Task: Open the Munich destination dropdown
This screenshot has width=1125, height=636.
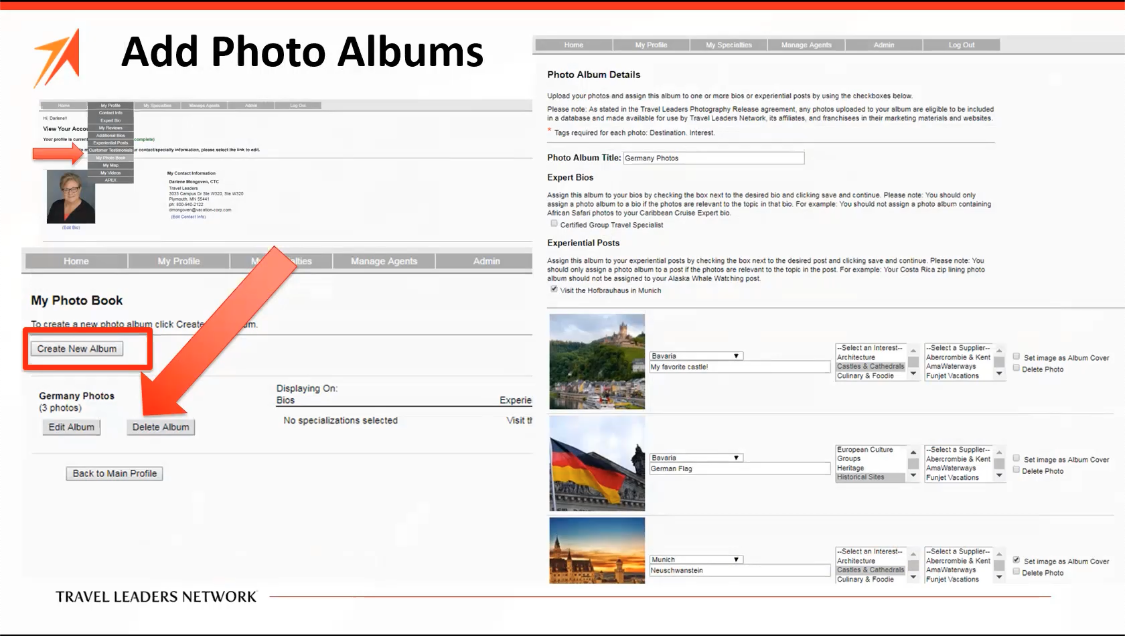Action: (x=696, y=560)
